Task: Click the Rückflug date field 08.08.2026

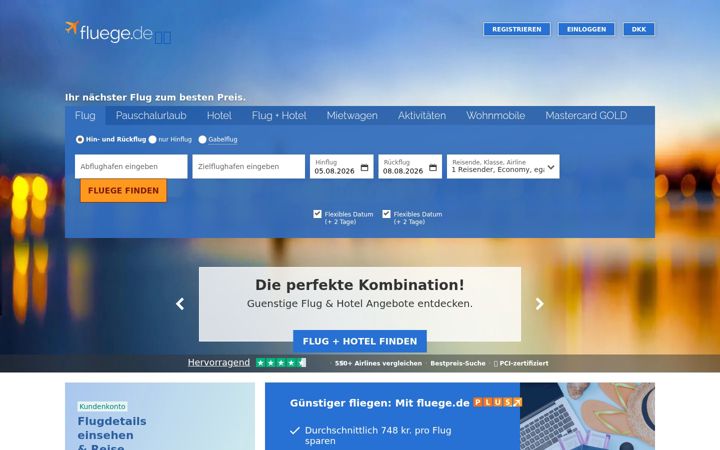Action: (x=410, y=166)
